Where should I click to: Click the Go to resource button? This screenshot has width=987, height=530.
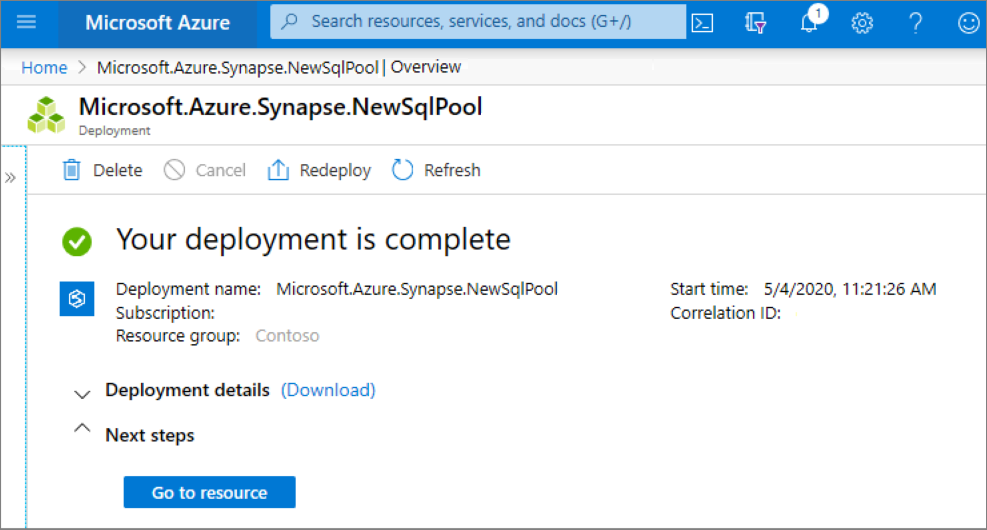[209, 492]
